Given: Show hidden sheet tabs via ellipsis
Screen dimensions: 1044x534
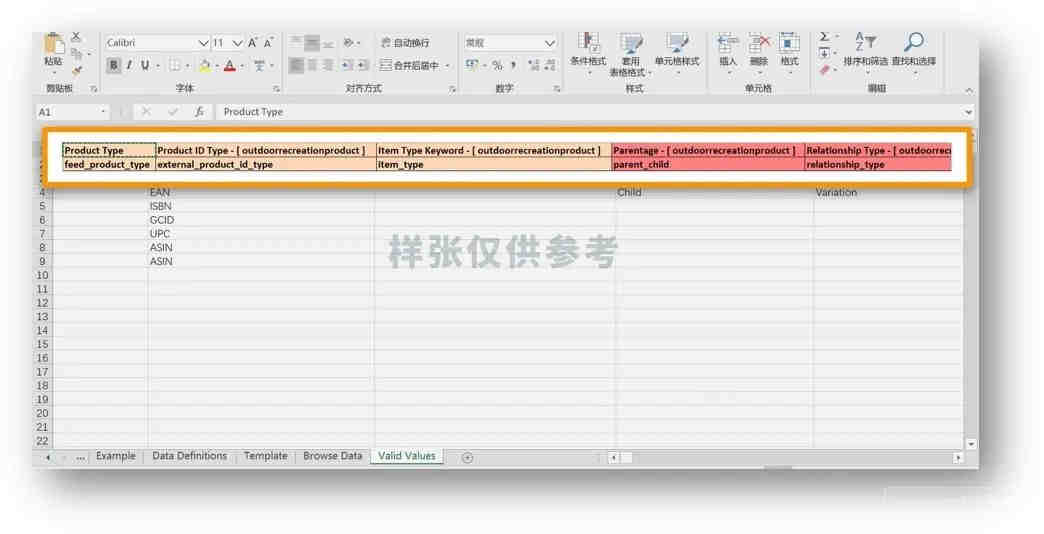Looking at the screenshot, I should (x=80, y=457).
